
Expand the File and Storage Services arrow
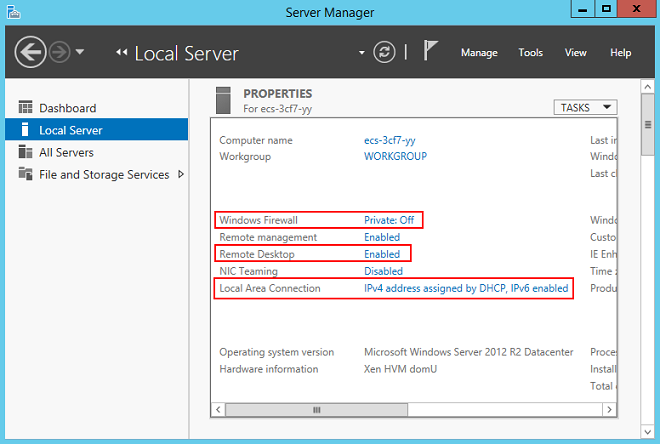click(181, 174)
